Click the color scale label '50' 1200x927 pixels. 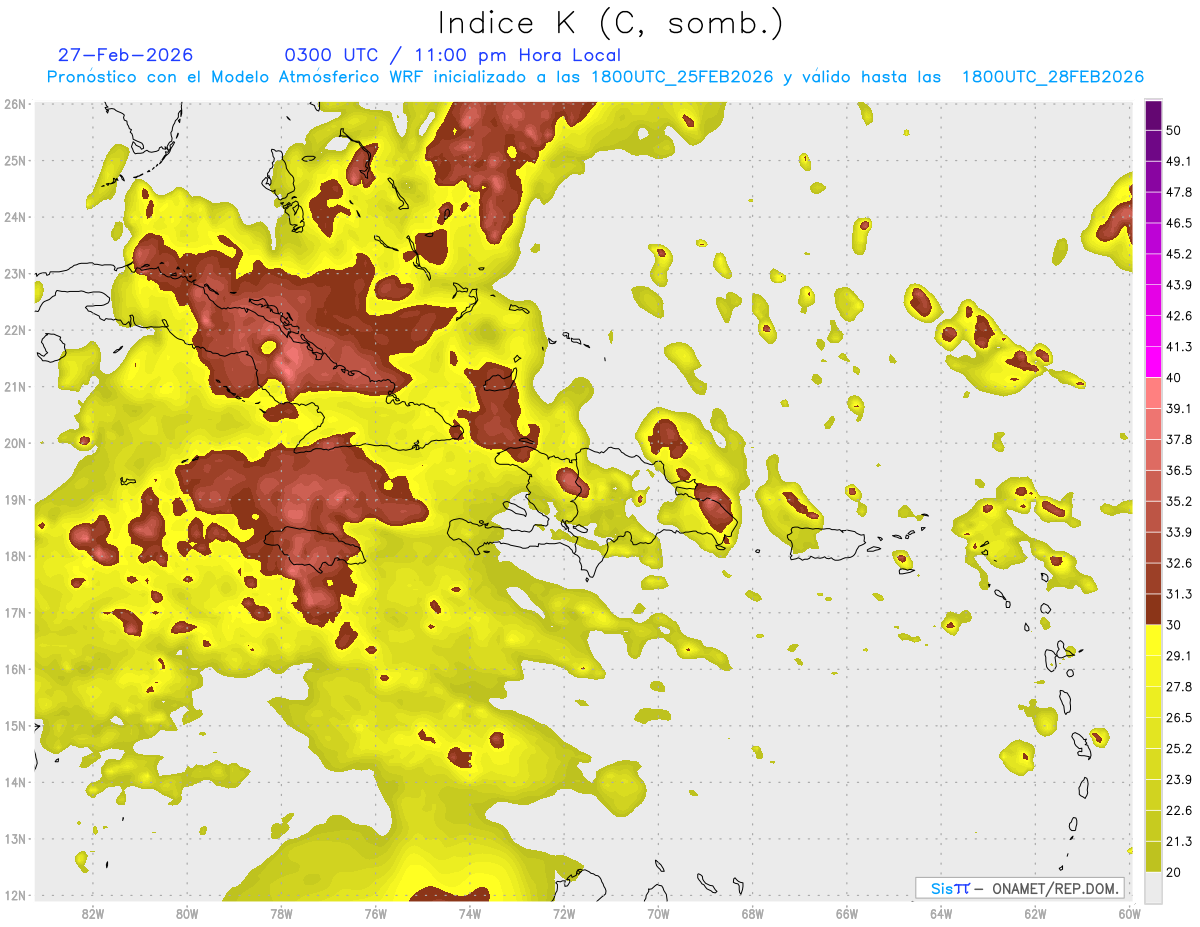(x=1174, y=130)
